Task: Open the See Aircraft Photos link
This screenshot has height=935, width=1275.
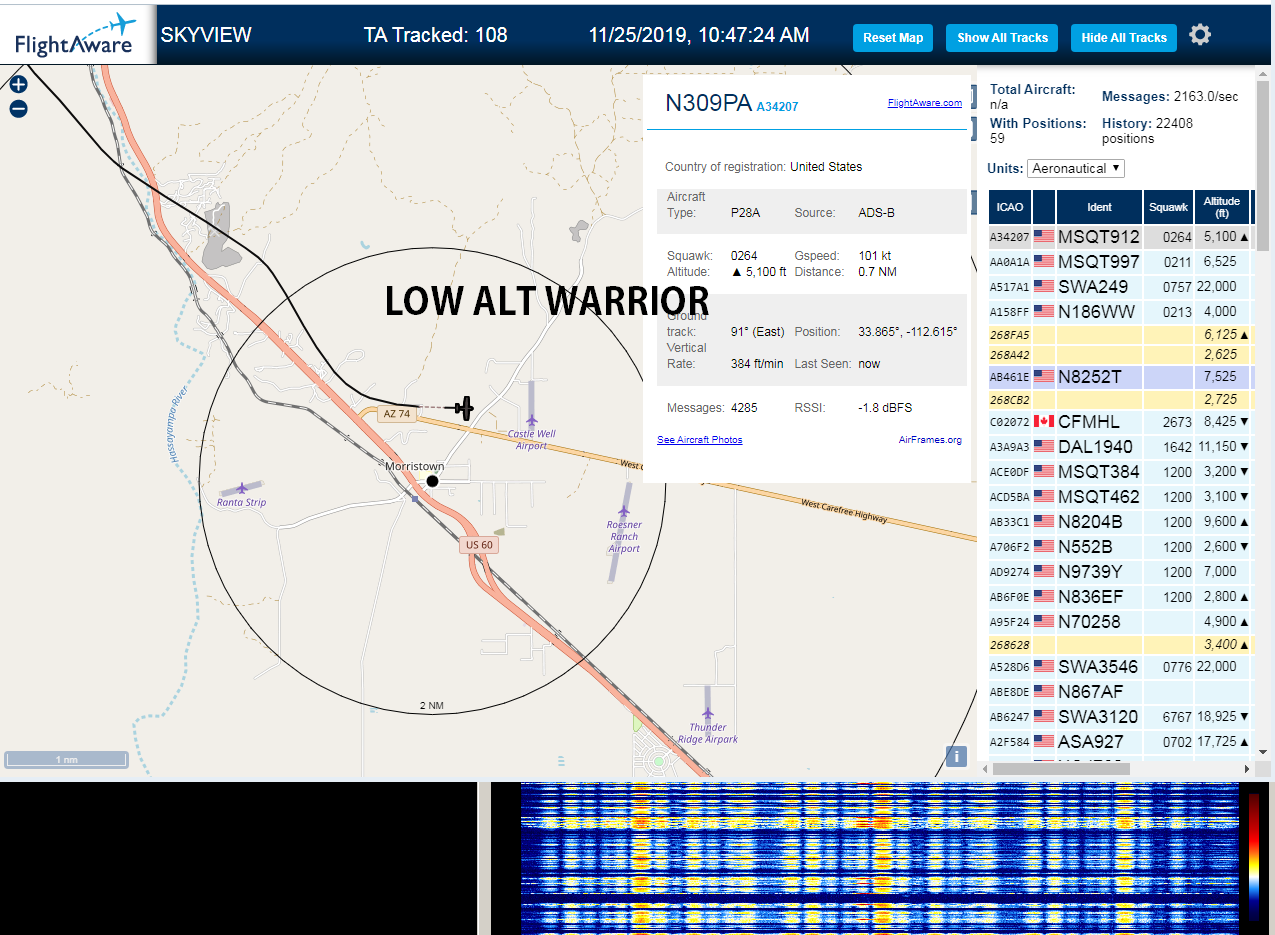Action: click(700, 440)
